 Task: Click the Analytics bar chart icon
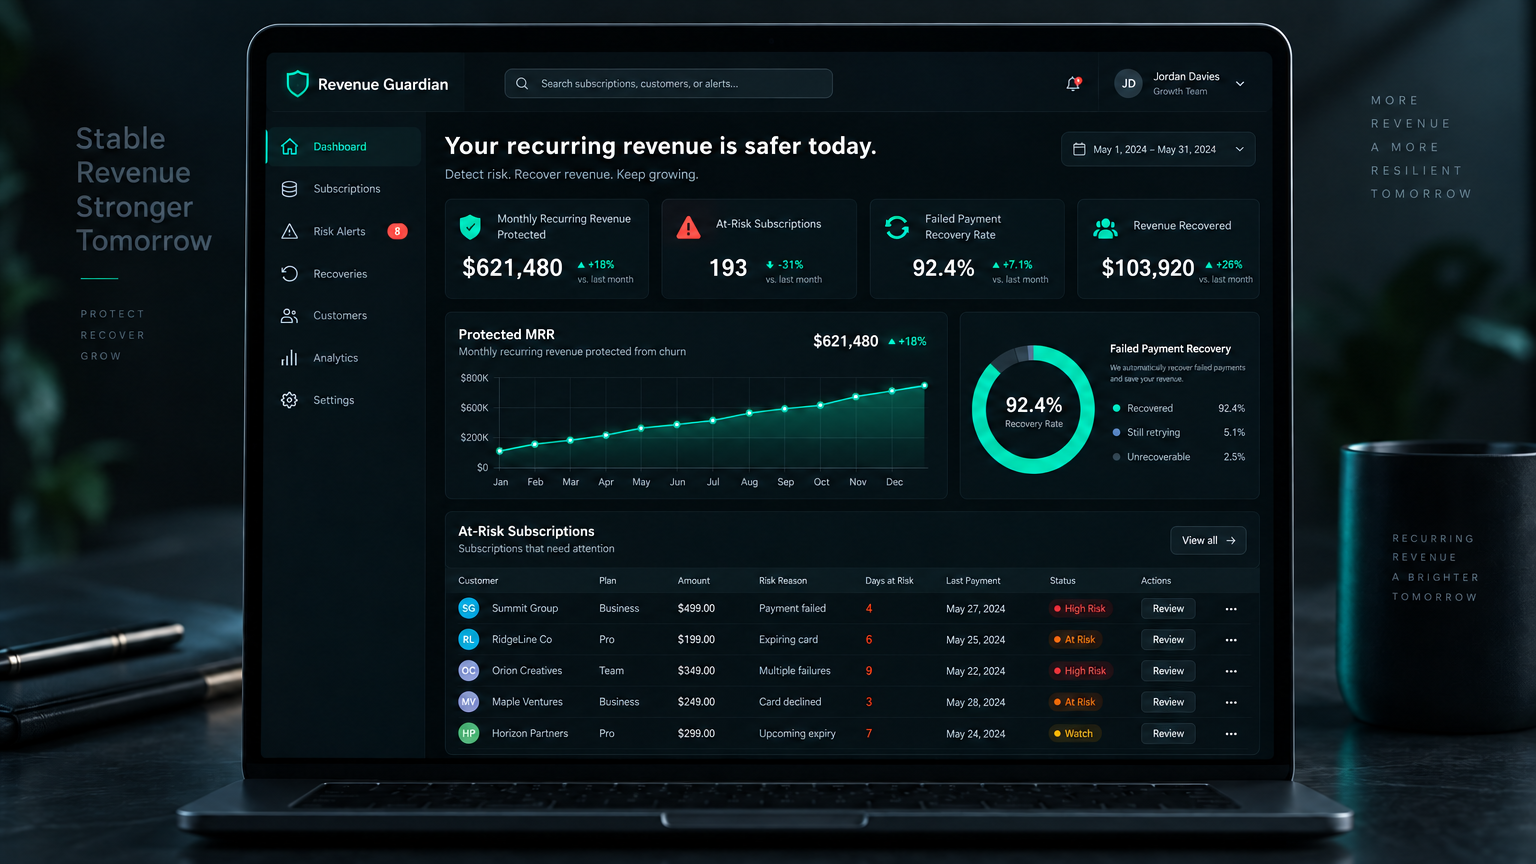click(289, 358)
